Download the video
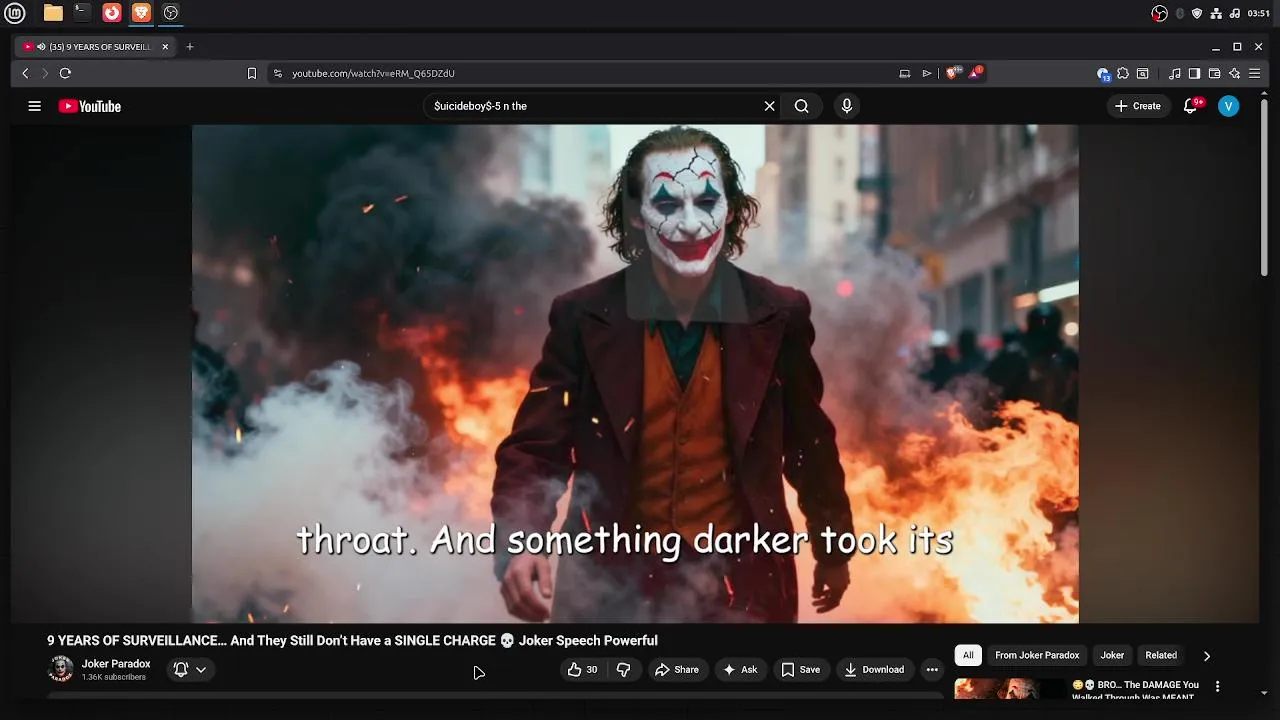1280x720 pixels. point(874,670)
